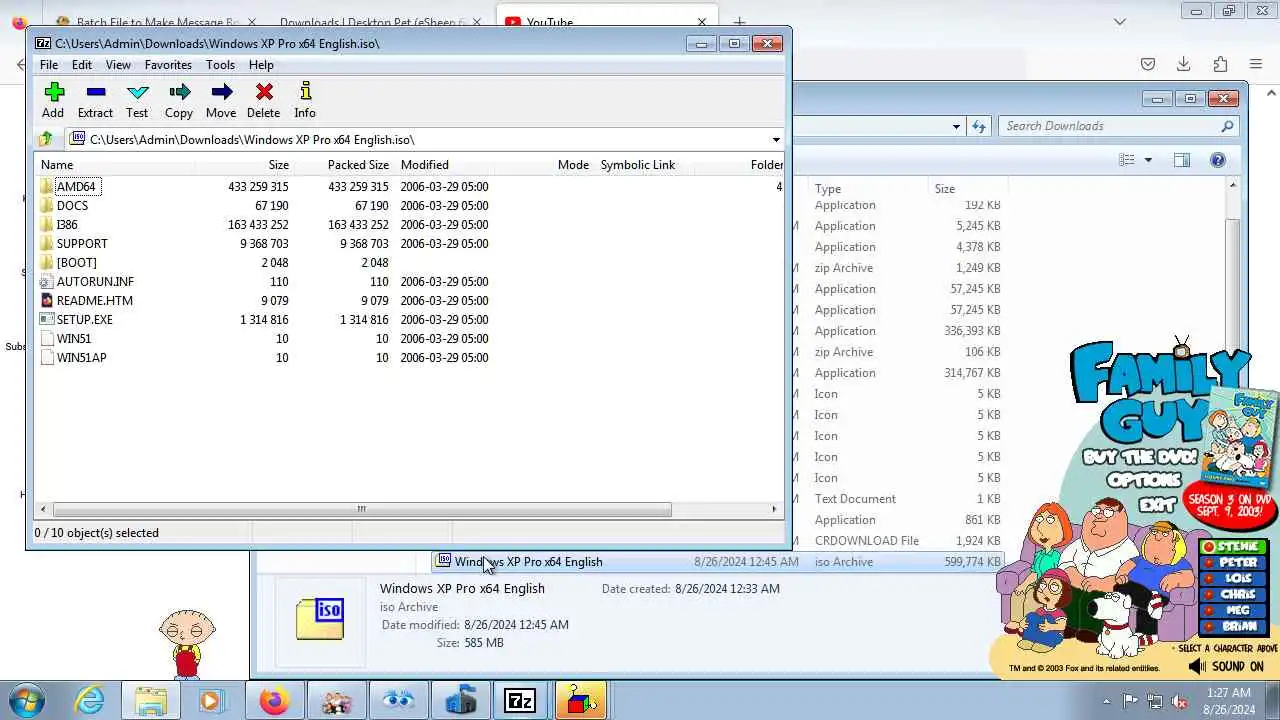This screenshot has width=1280, height=720.
Task: Open Internet Explorer from the taskbar
Action: [90, 701]
